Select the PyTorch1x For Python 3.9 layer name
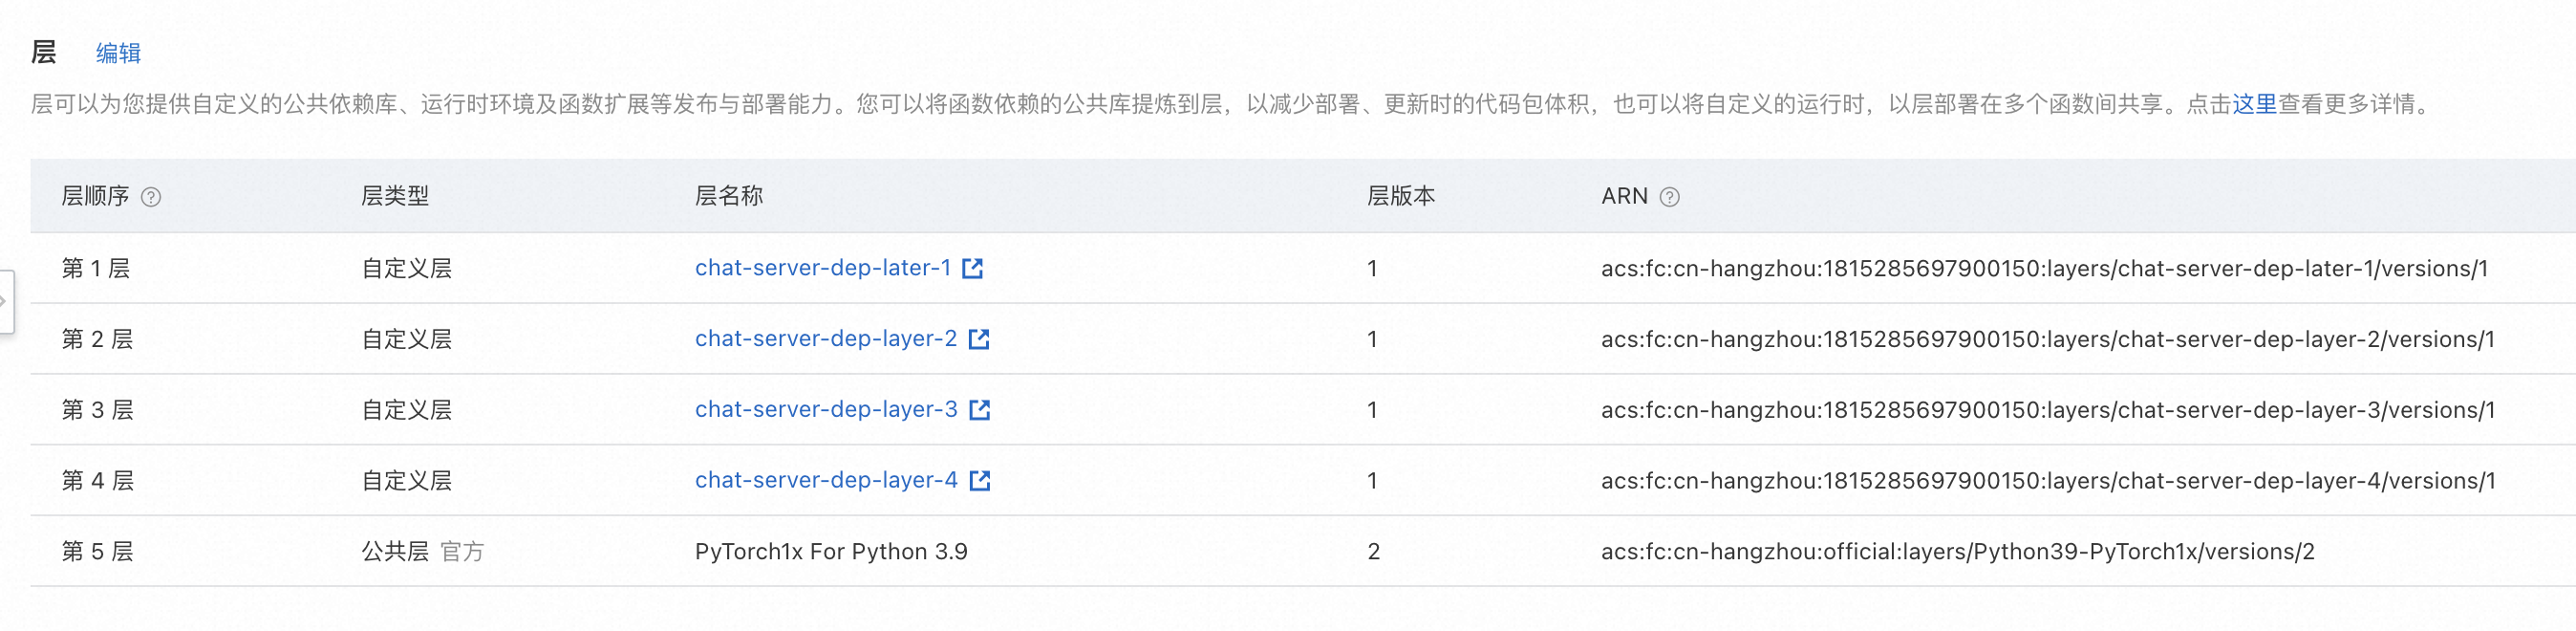Viewport: 2576px width, 631px height. [831, 552]
